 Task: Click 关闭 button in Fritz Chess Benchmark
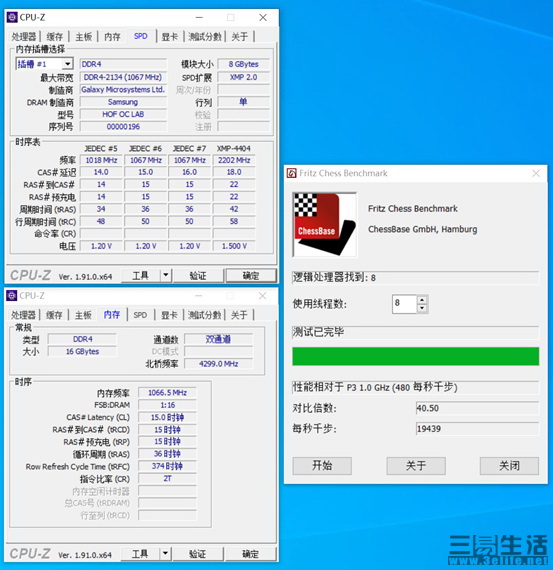[x=509, y=466]
